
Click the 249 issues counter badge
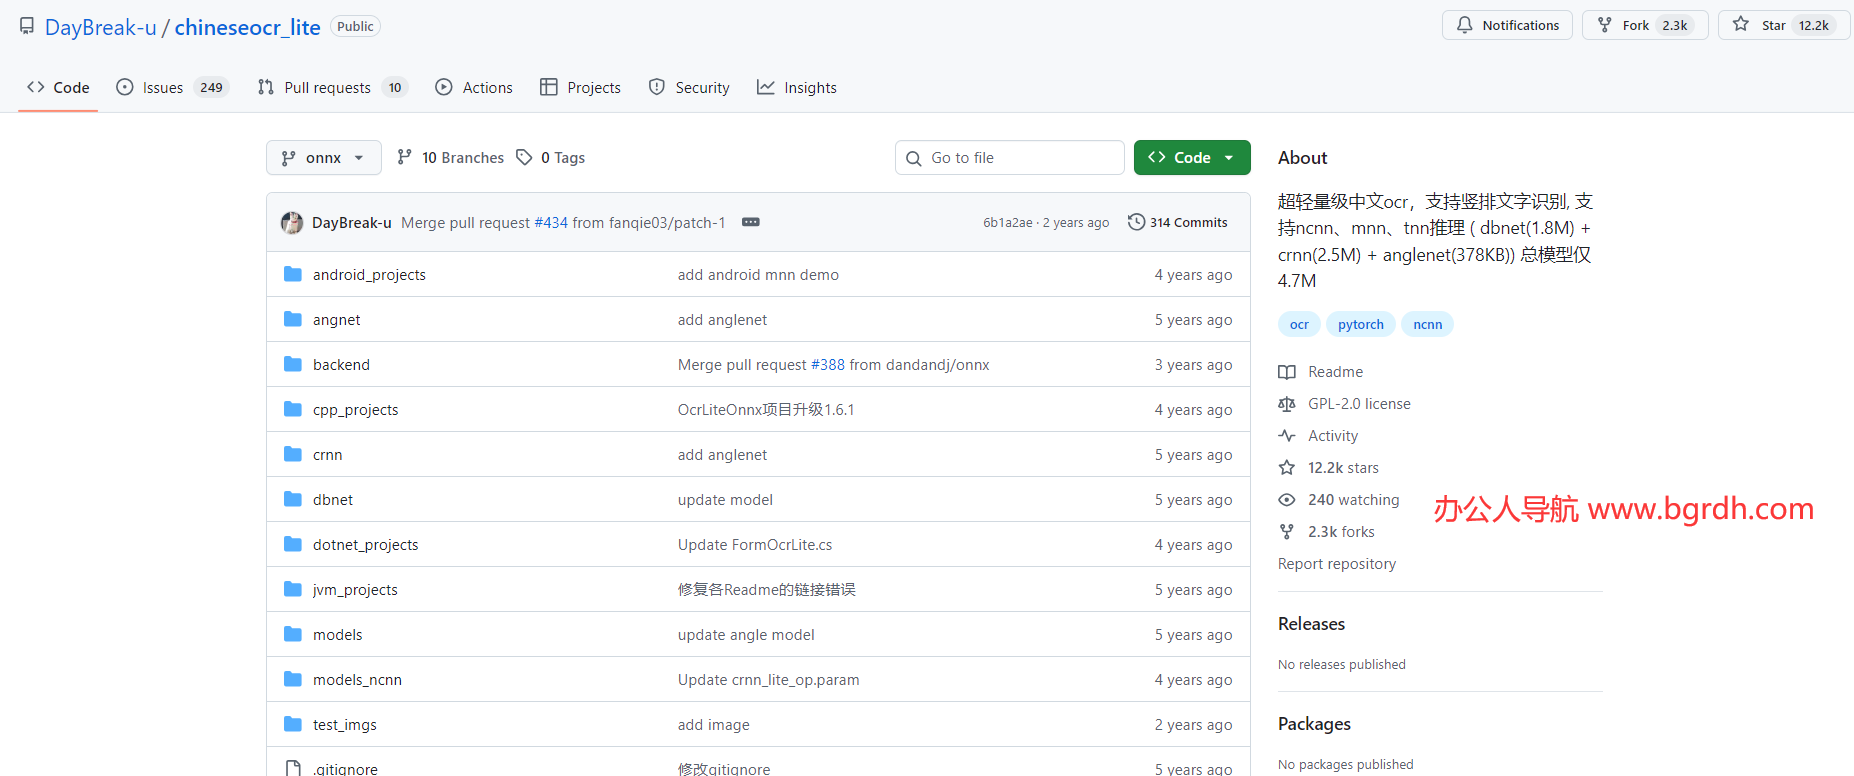pos(211,87)
